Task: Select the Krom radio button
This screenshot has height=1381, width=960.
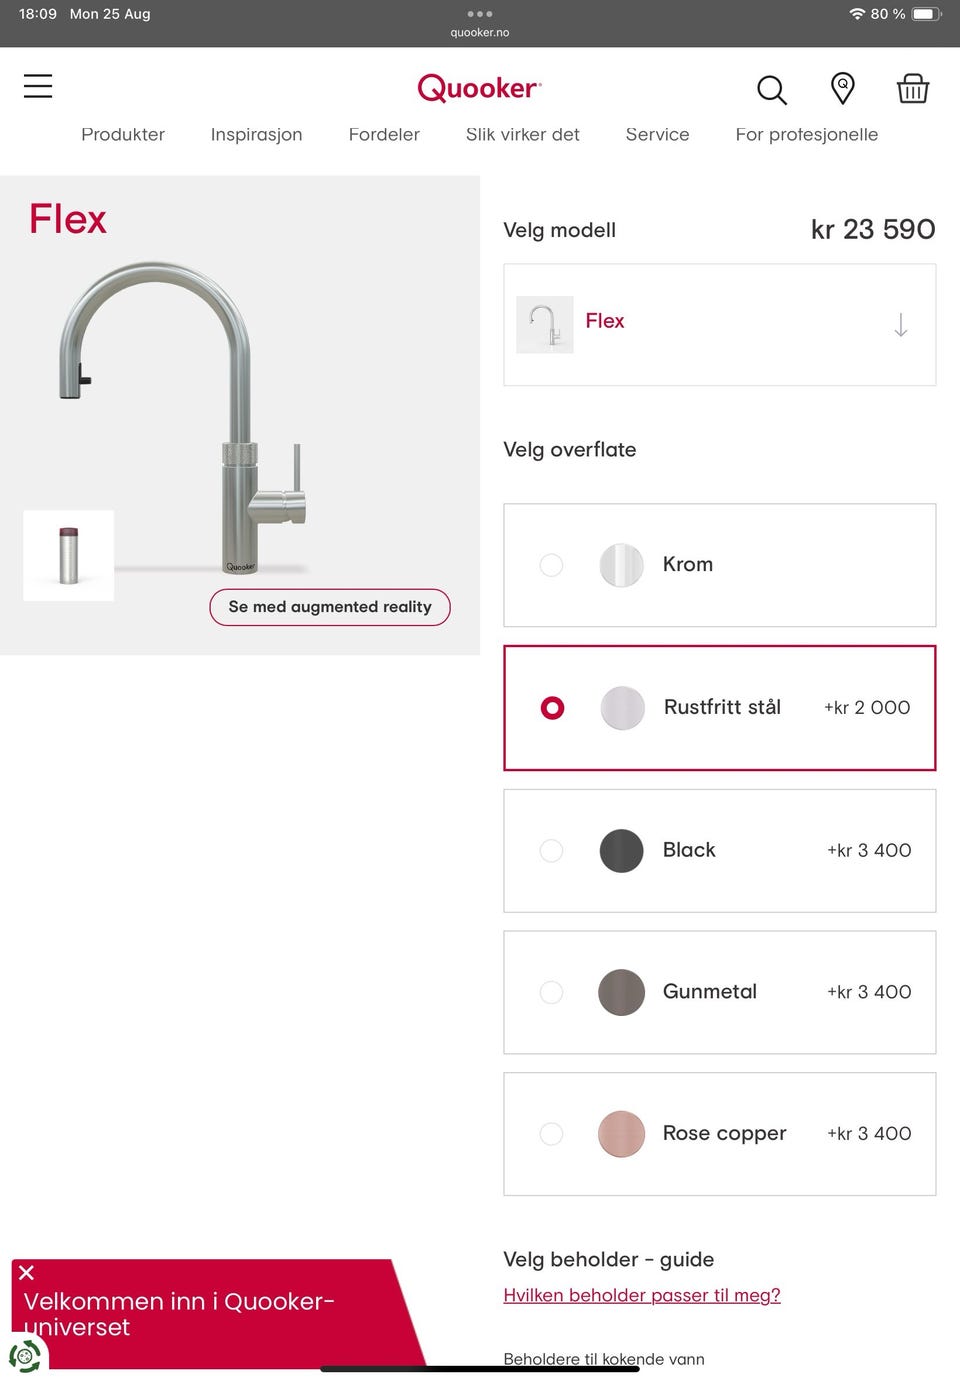Action: click(x=551, y=565)
